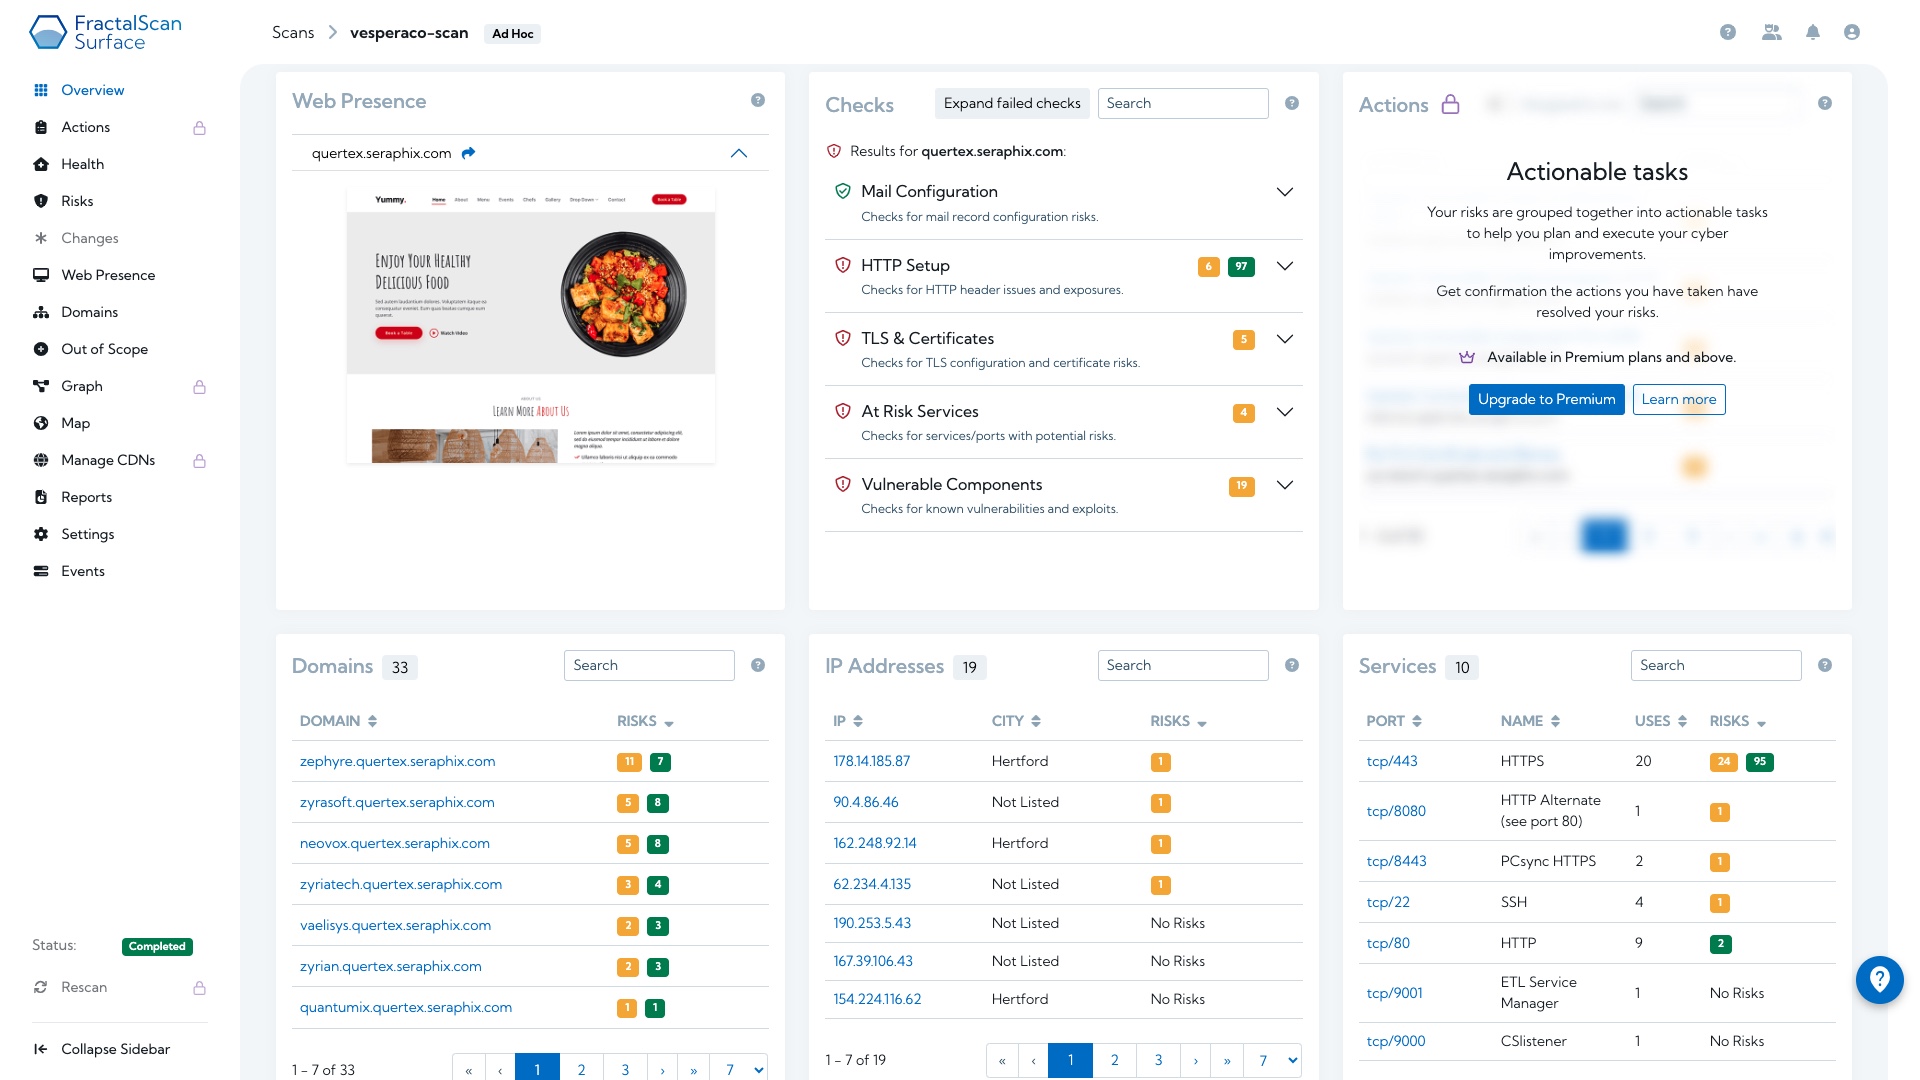
Task: Click lock icon next to Manage CDNs
Action: (199, 461)
